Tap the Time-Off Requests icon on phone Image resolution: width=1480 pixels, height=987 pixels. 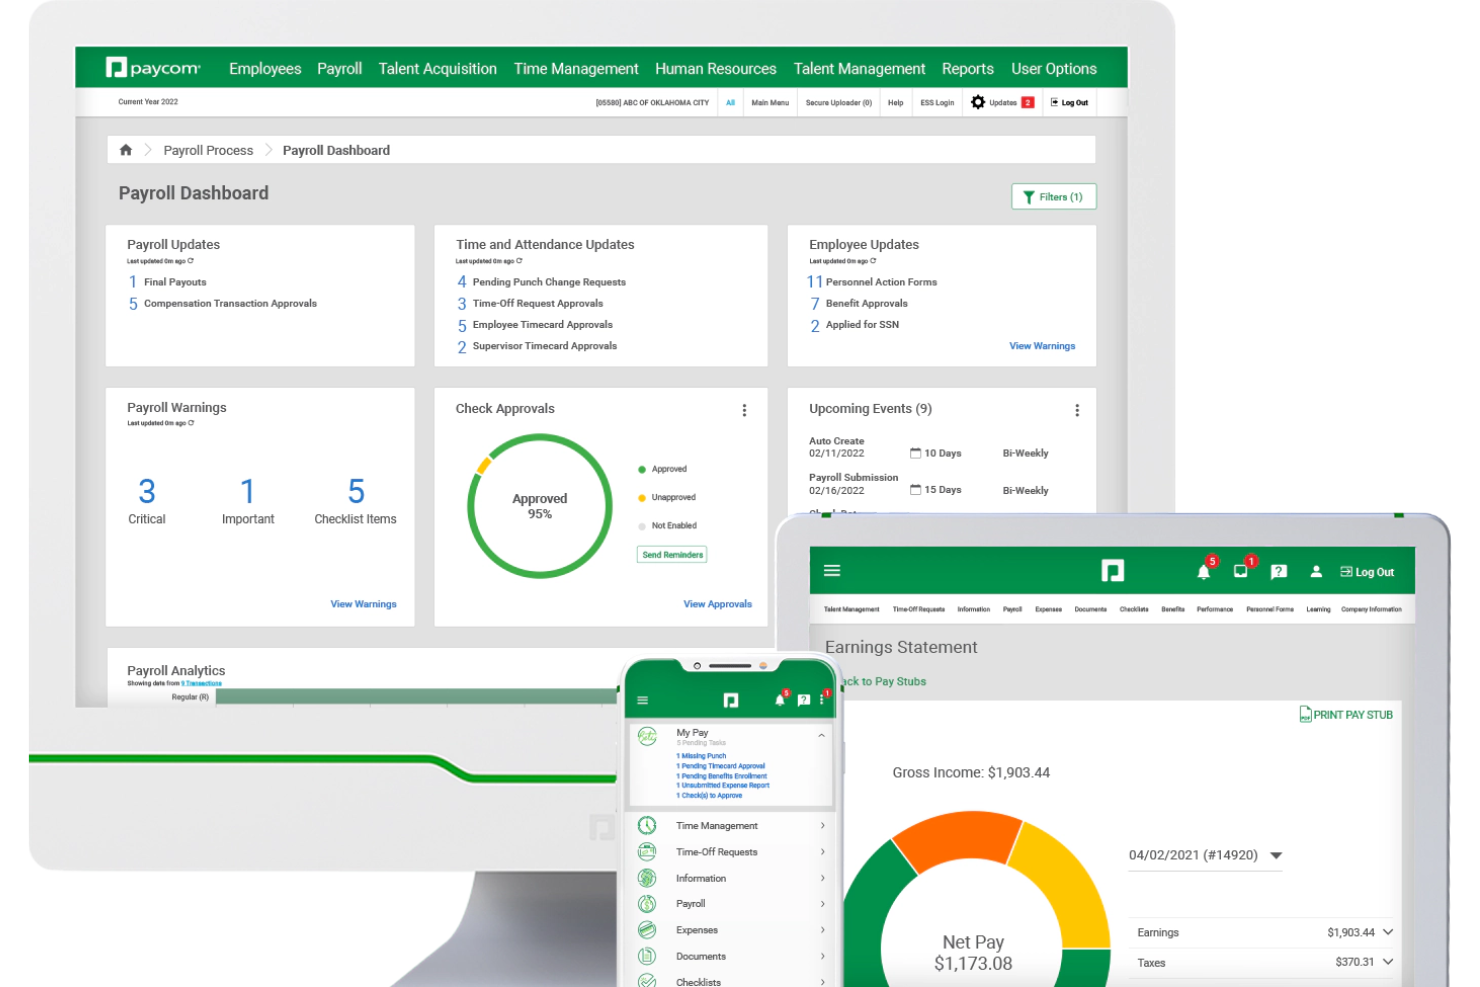click(x=647, y=852)
